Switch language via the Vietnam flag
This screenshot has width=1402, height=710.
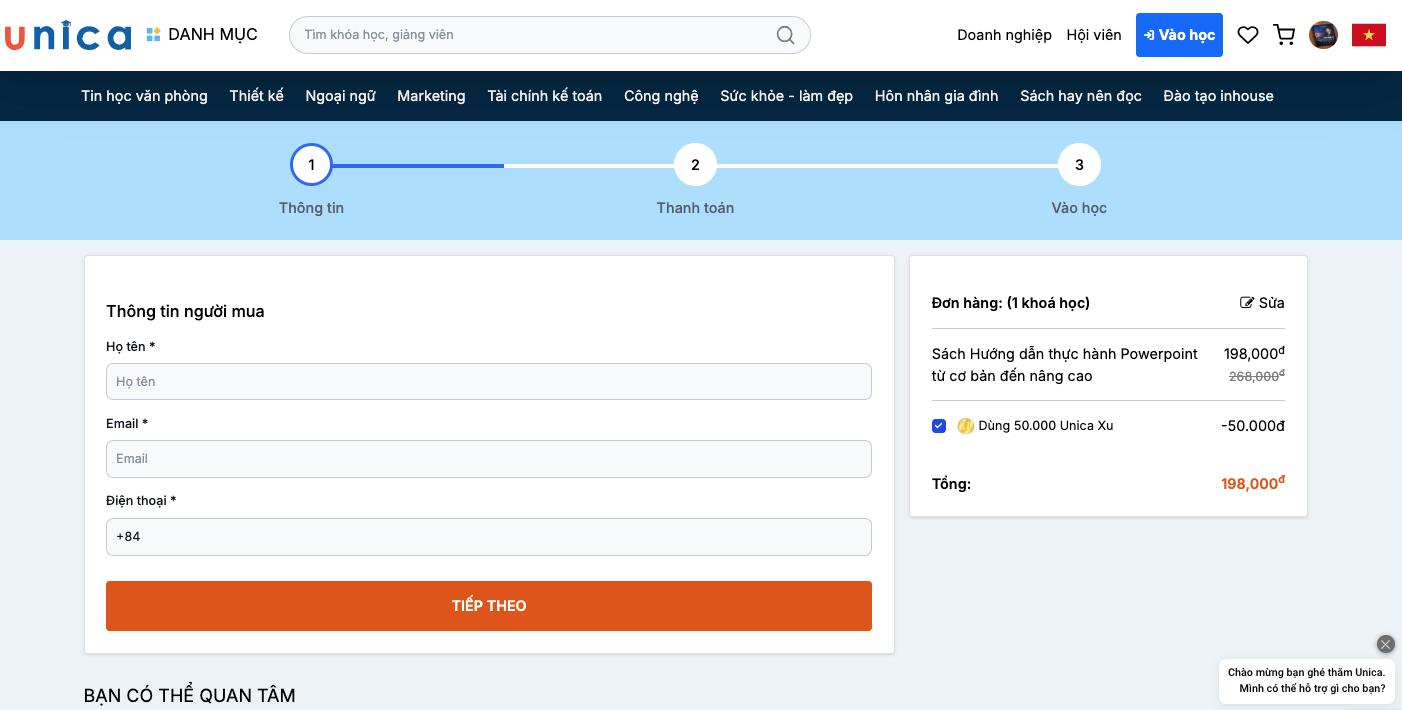tap(1368, 35)
